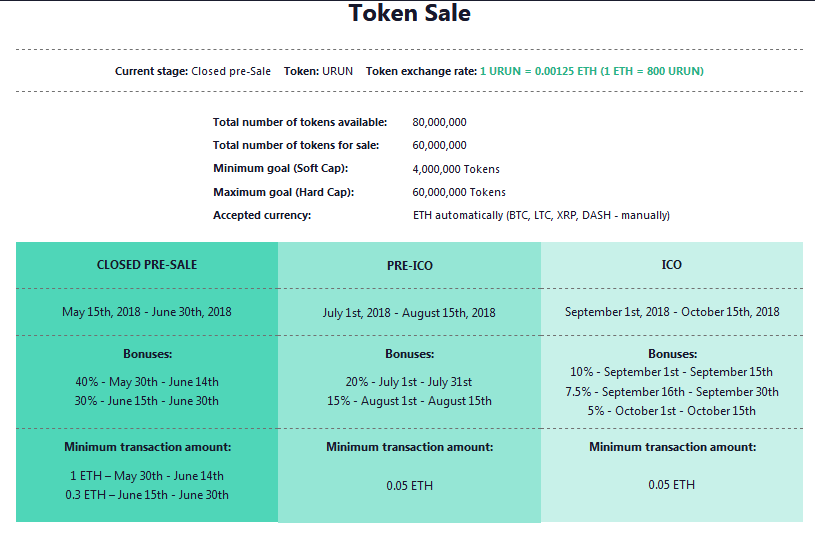Viewport: 815px width, 536px height.
Task: Click the green token exchange rate text
Action: click(x=592, y=71)
